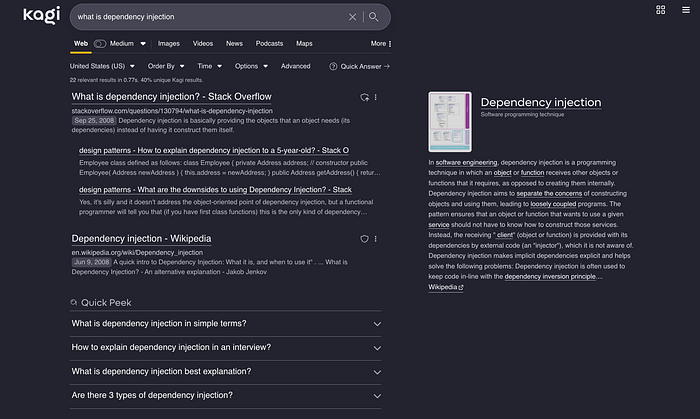Switch to the Videos tab

(x=203, y=44)
